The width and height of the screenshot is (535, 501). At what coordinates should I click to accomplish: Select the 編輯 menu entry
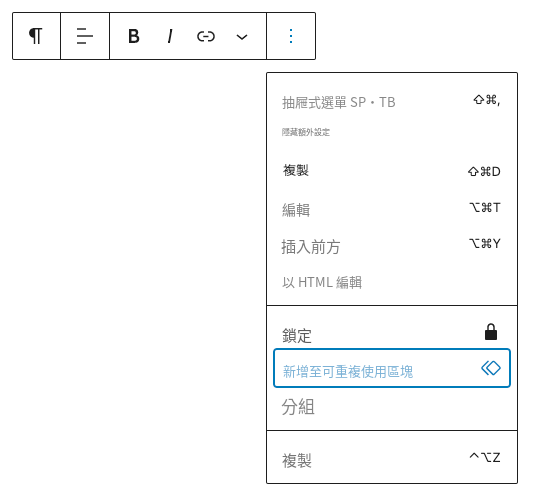pyautogui.click(x=392, y=209)
